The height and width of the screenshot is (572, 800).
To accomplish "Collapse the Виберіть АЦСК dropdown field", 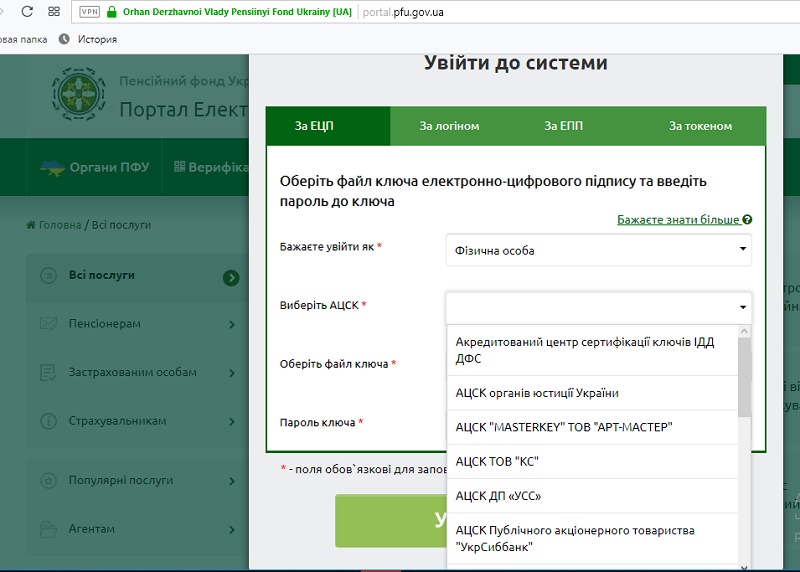I will click(x=598, y=307).
